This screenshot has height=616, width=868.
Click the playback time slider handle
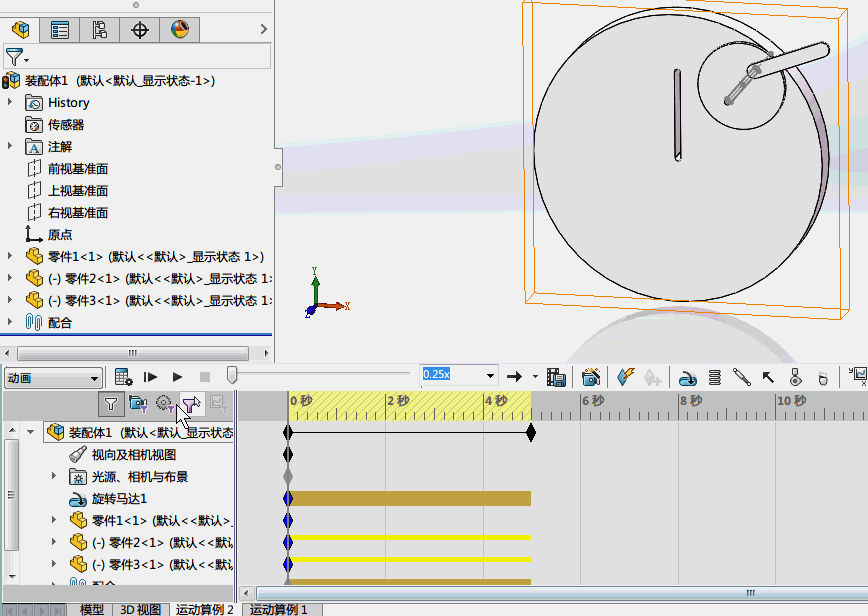232,375
